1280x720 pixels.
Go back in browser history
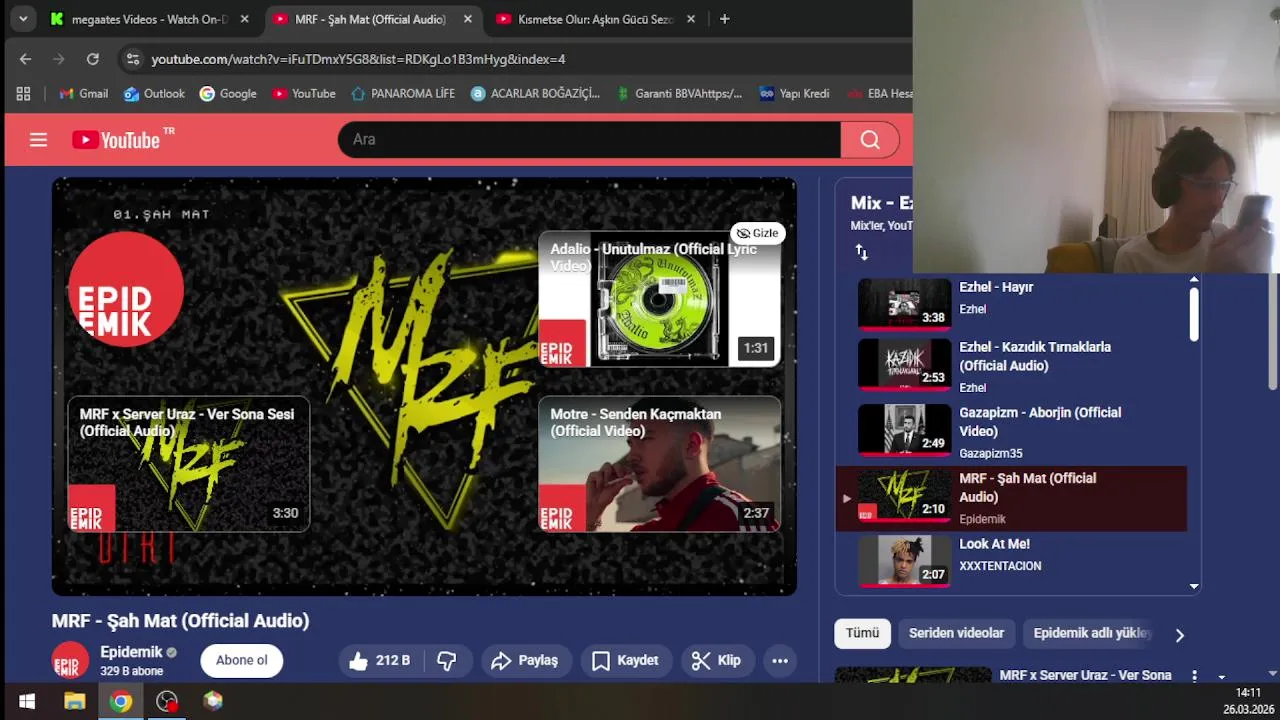point(25,59)
